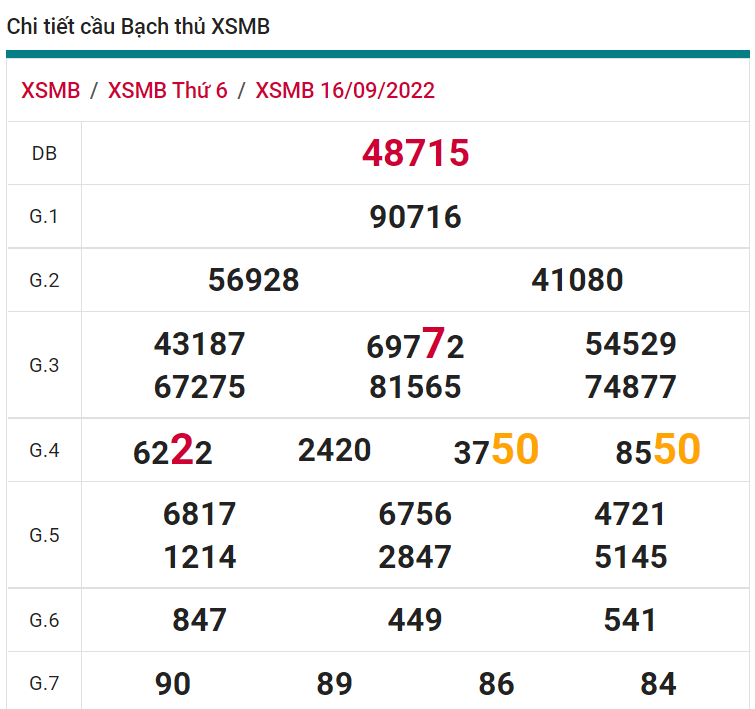Open the XSMB Thứ 6 breadcrumb link

pyautogui.click(x=167, y=91)
